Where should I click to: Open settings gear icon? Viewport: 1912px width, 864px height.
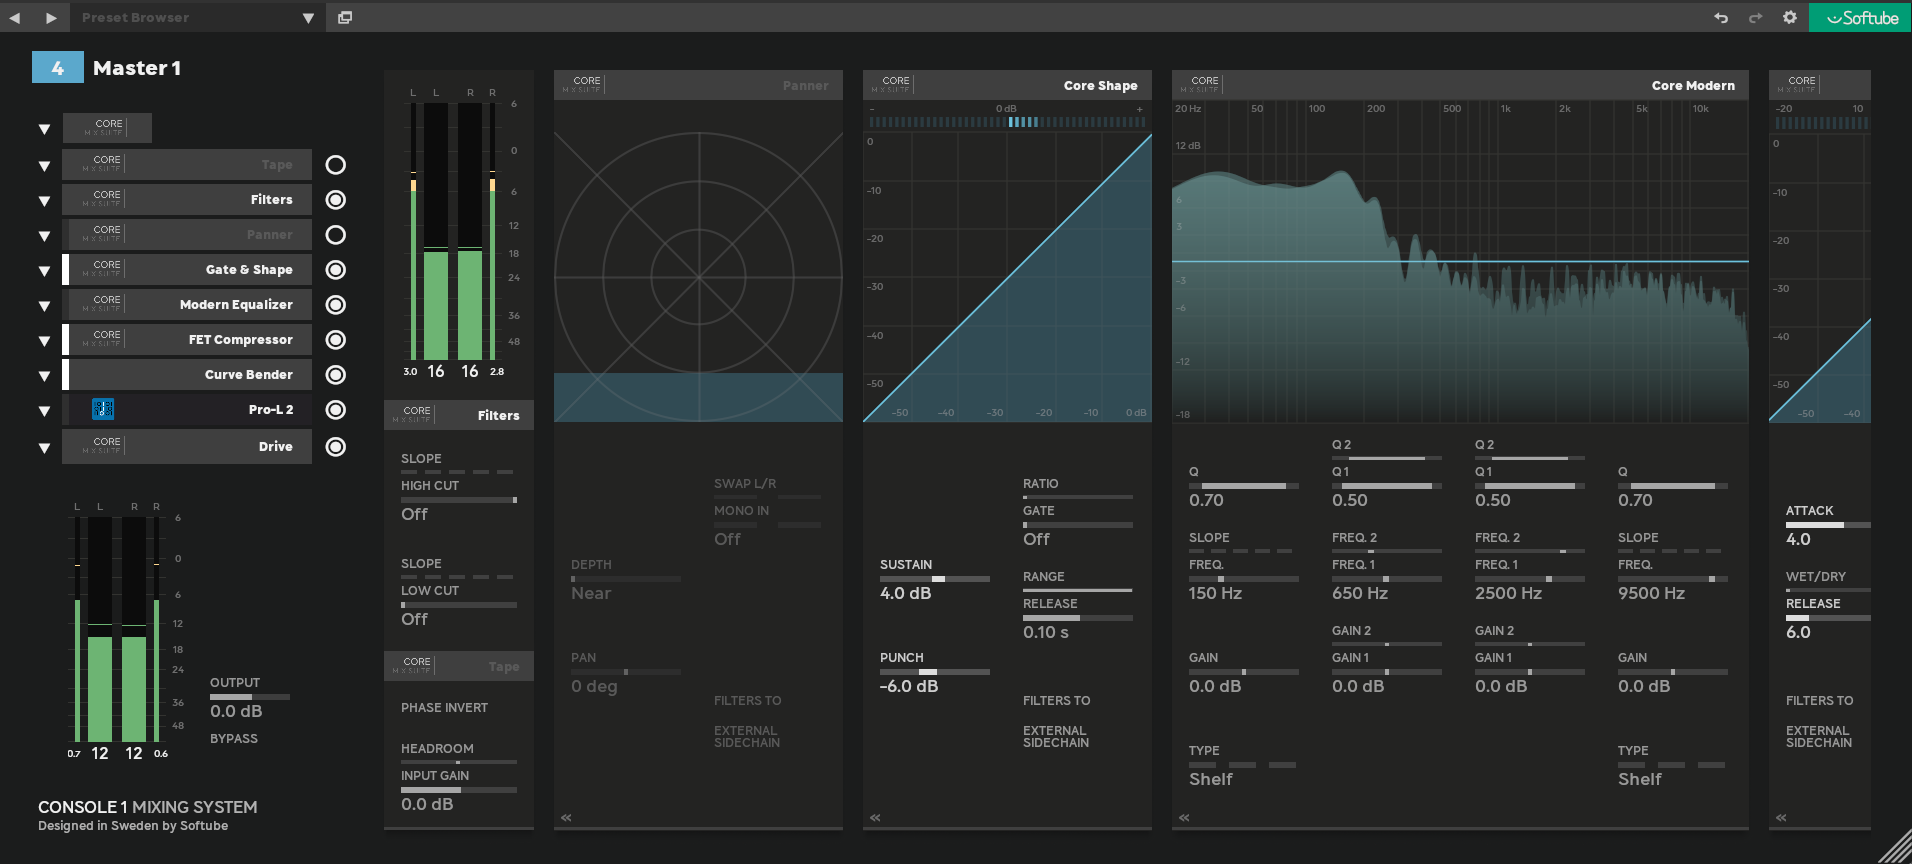(x=1790, y=17)
